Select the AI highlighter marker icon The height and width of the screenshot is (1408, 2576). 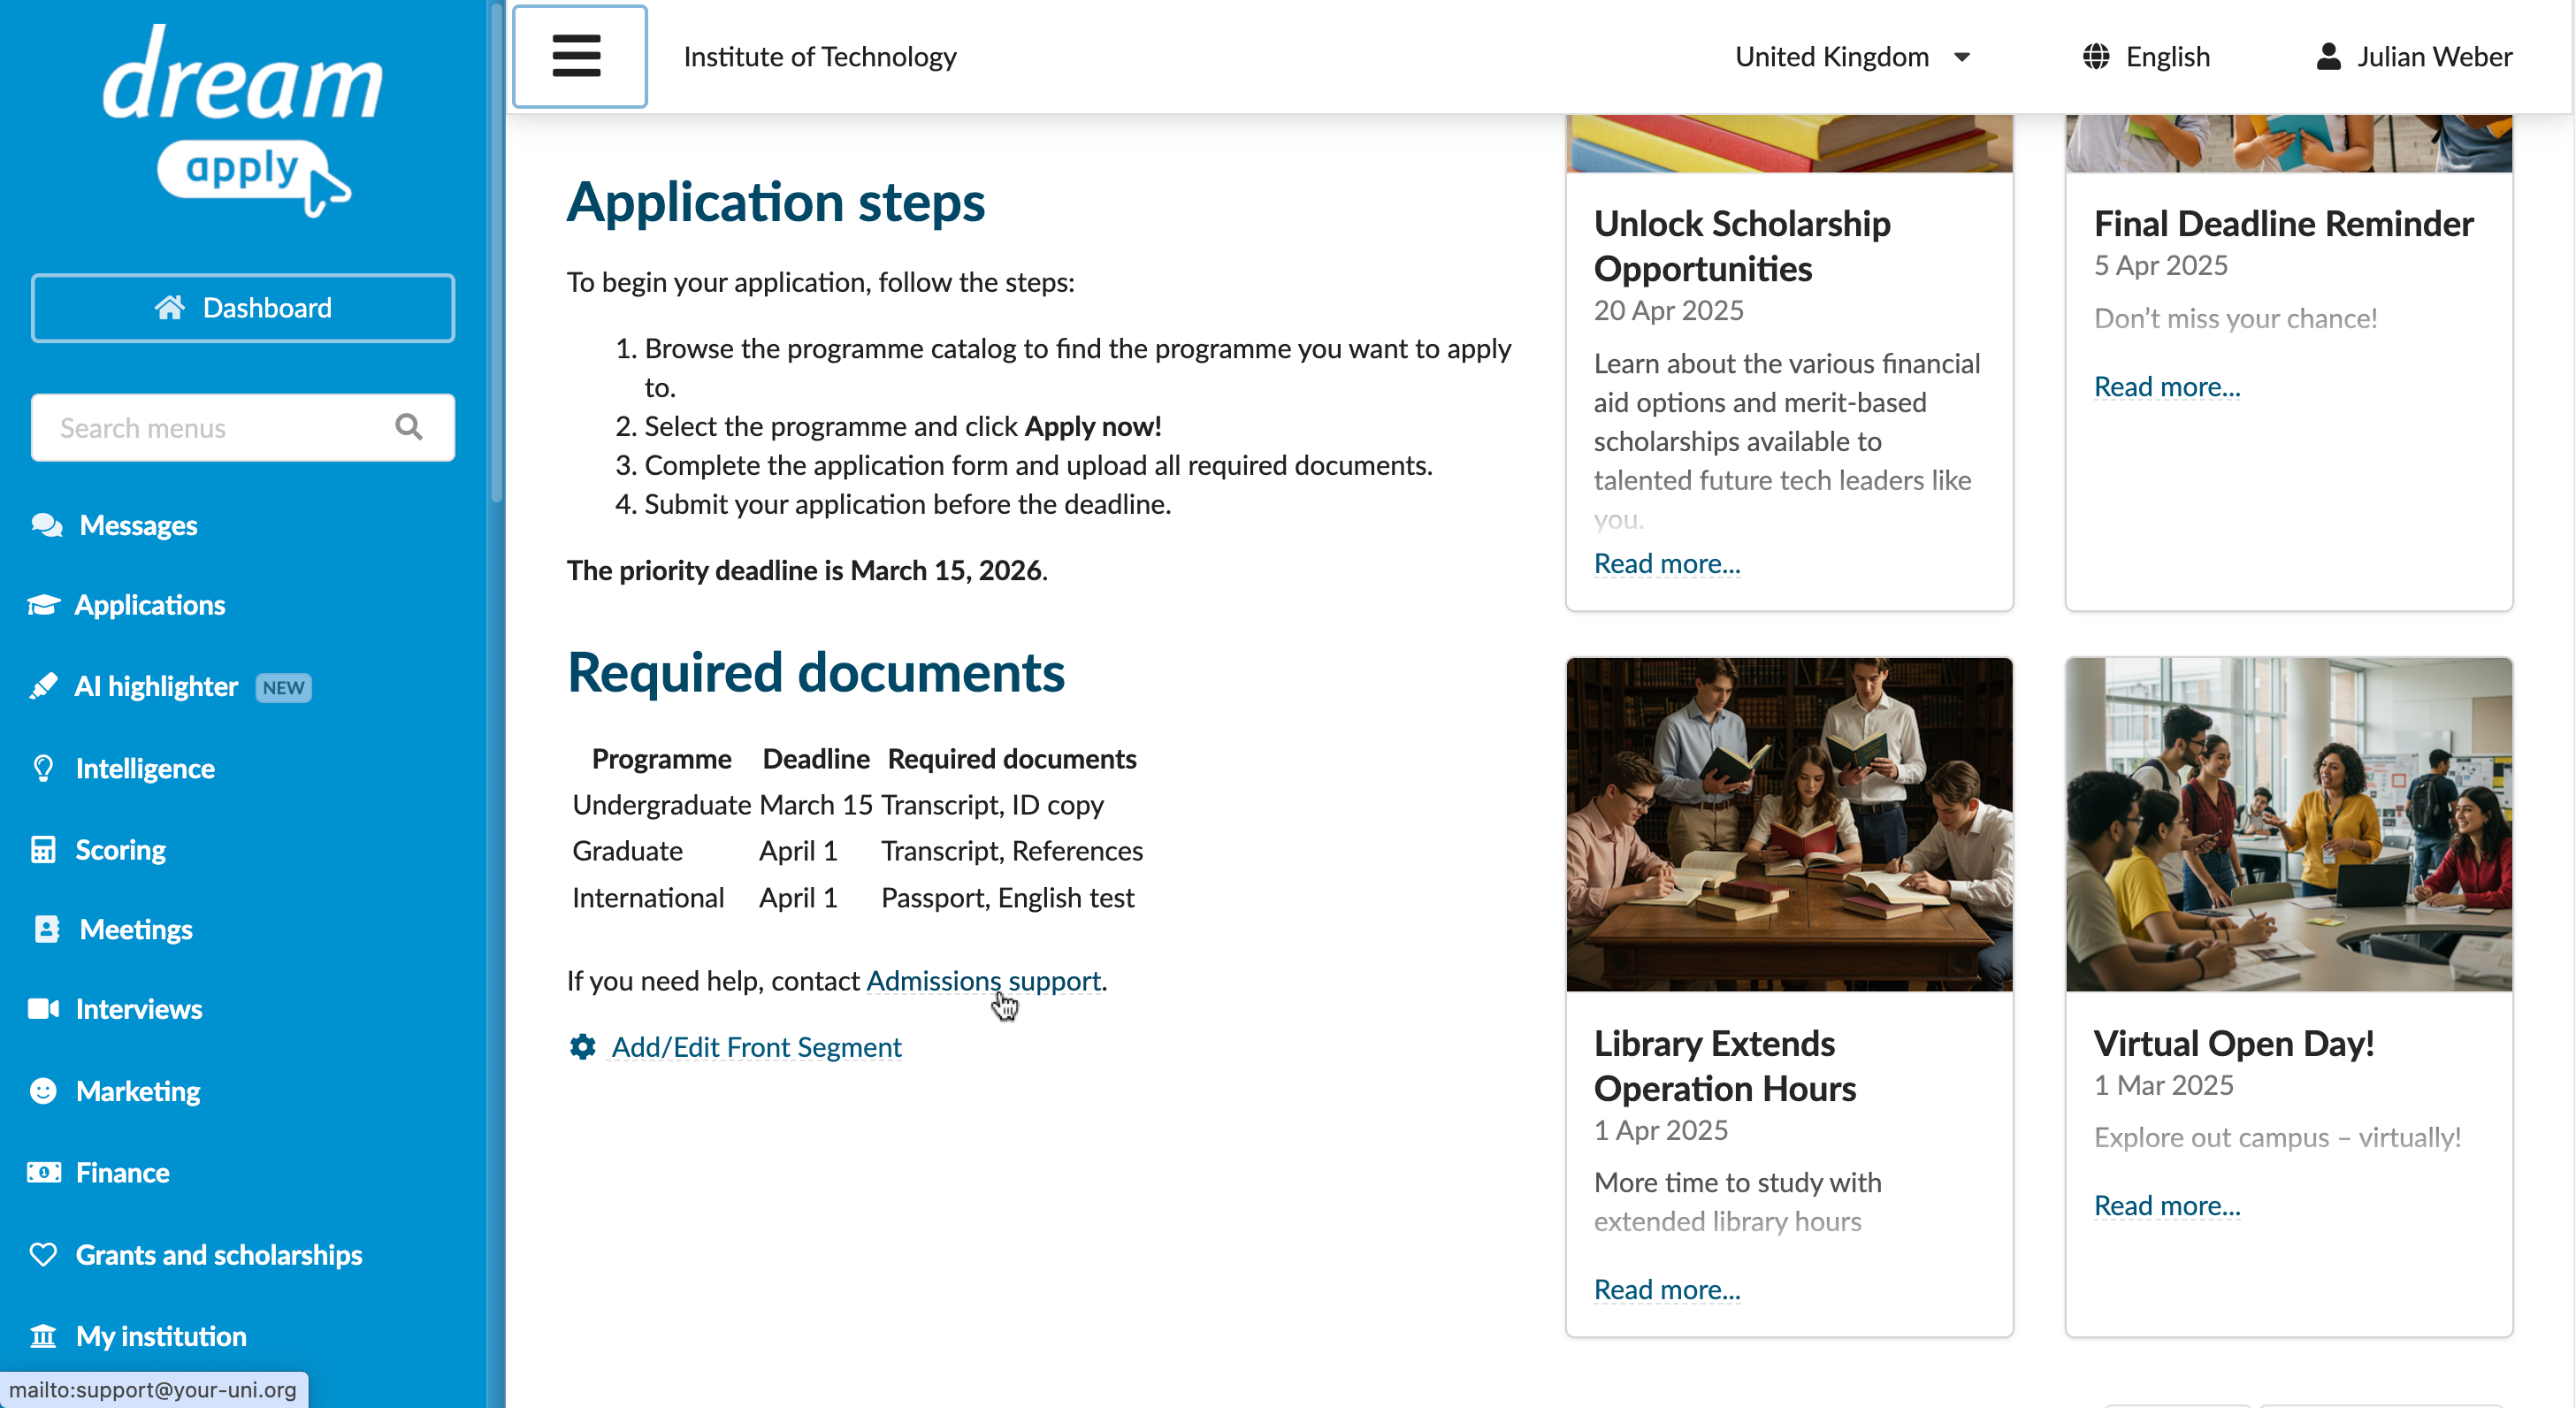point(43,686)
